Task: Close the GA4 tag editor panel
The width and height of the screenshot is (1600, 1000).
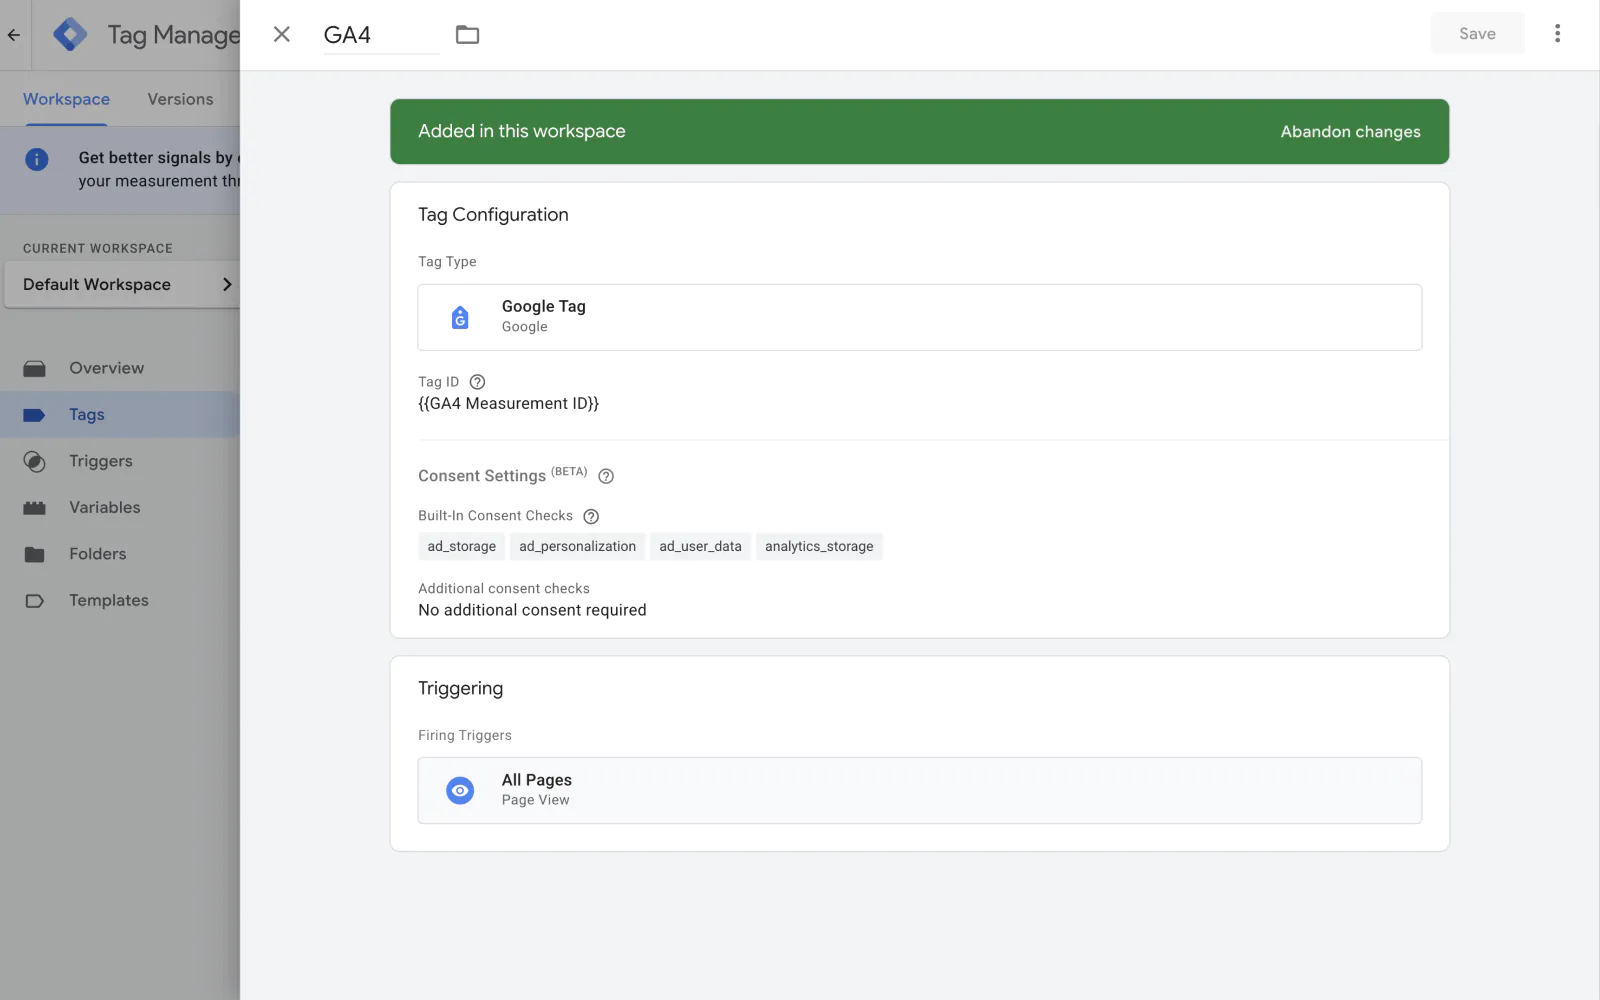Action: [282, 35]
